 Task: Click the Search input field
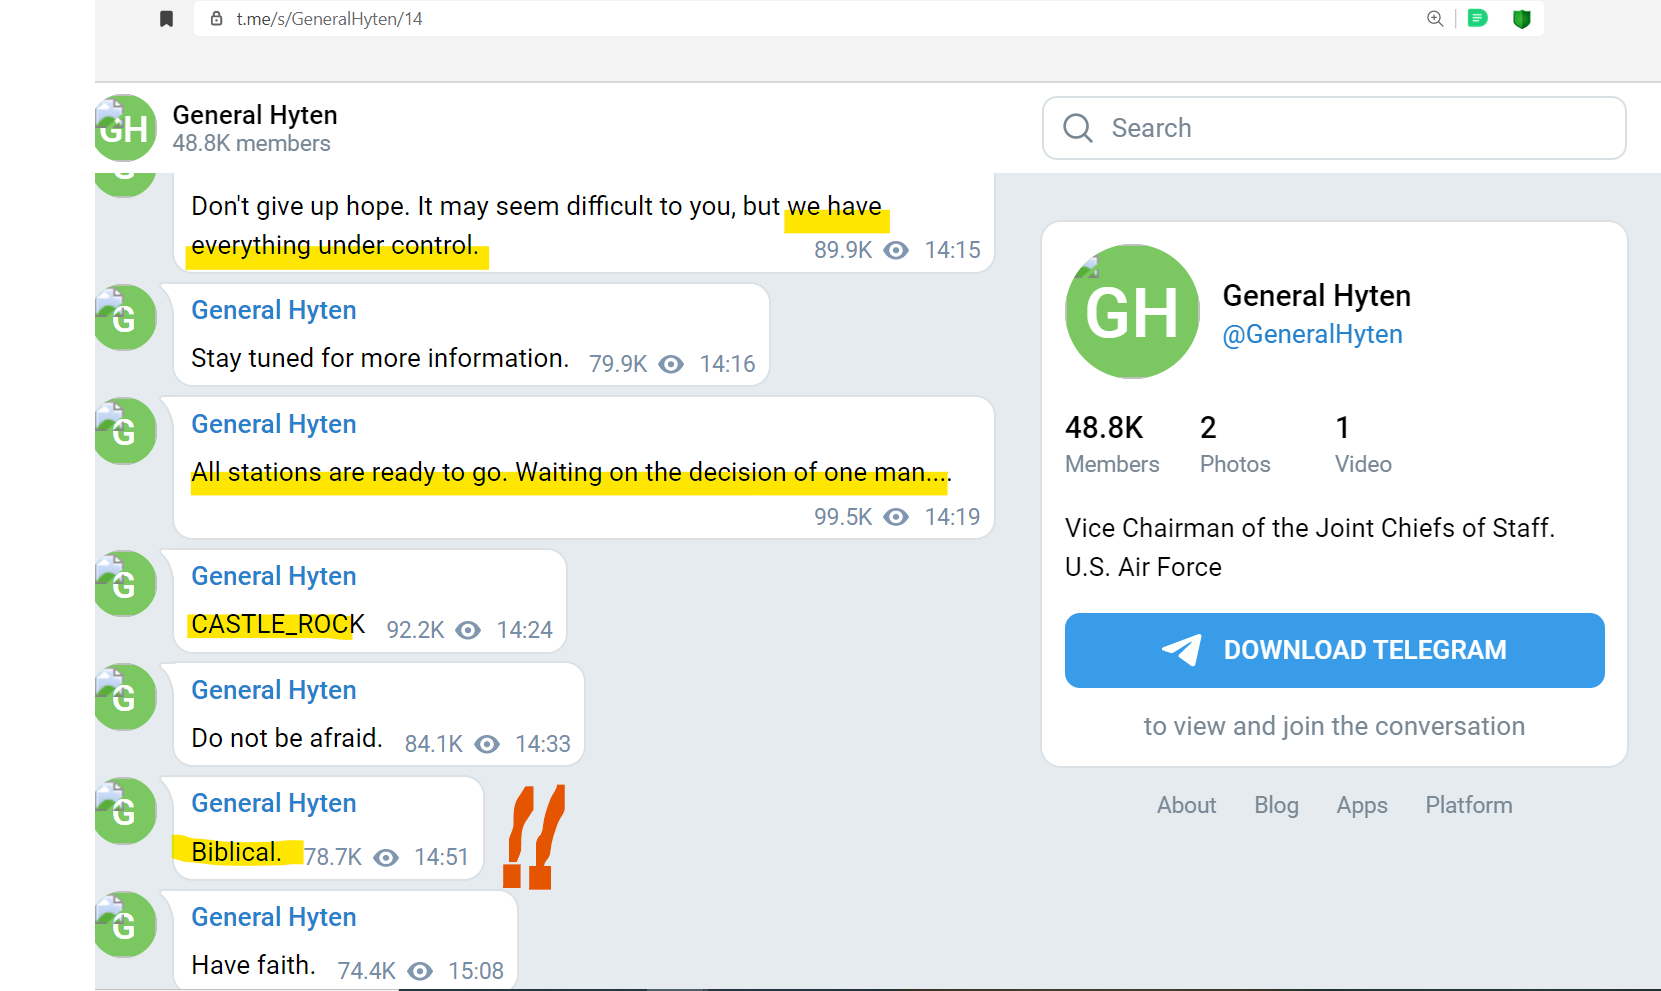[x=1334, y=128]
